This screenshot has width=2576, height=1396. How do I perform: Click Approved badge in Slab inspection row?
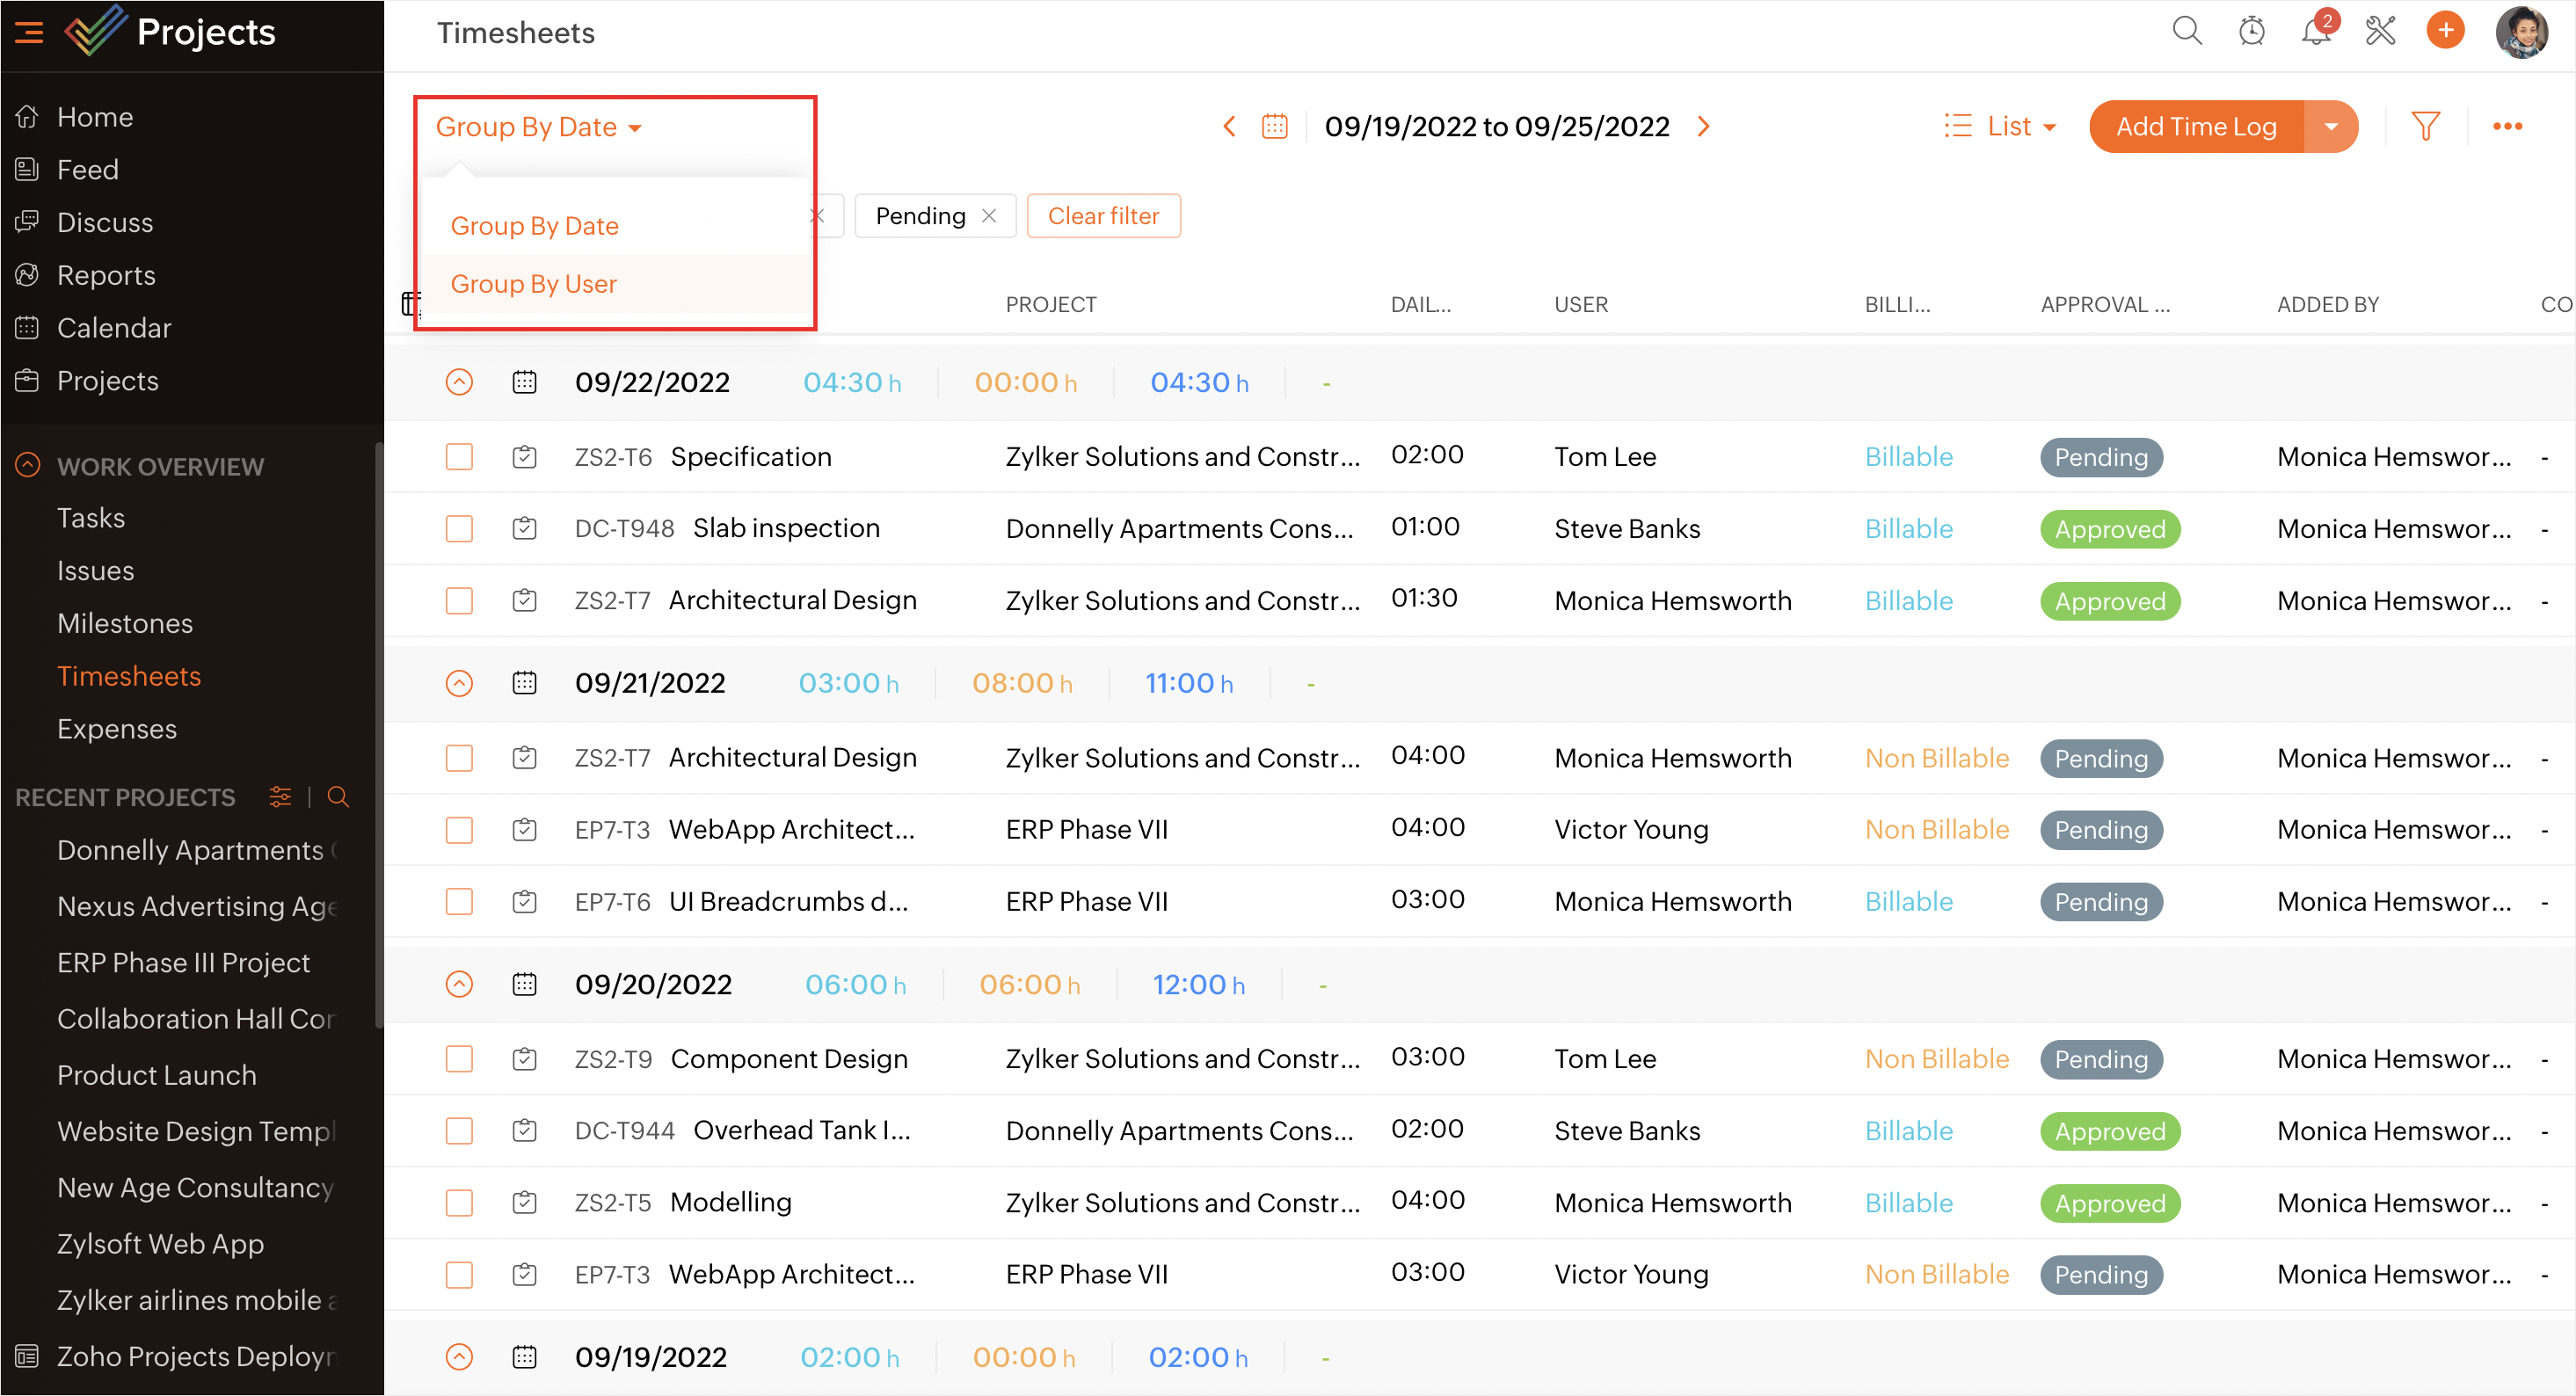2110,529
